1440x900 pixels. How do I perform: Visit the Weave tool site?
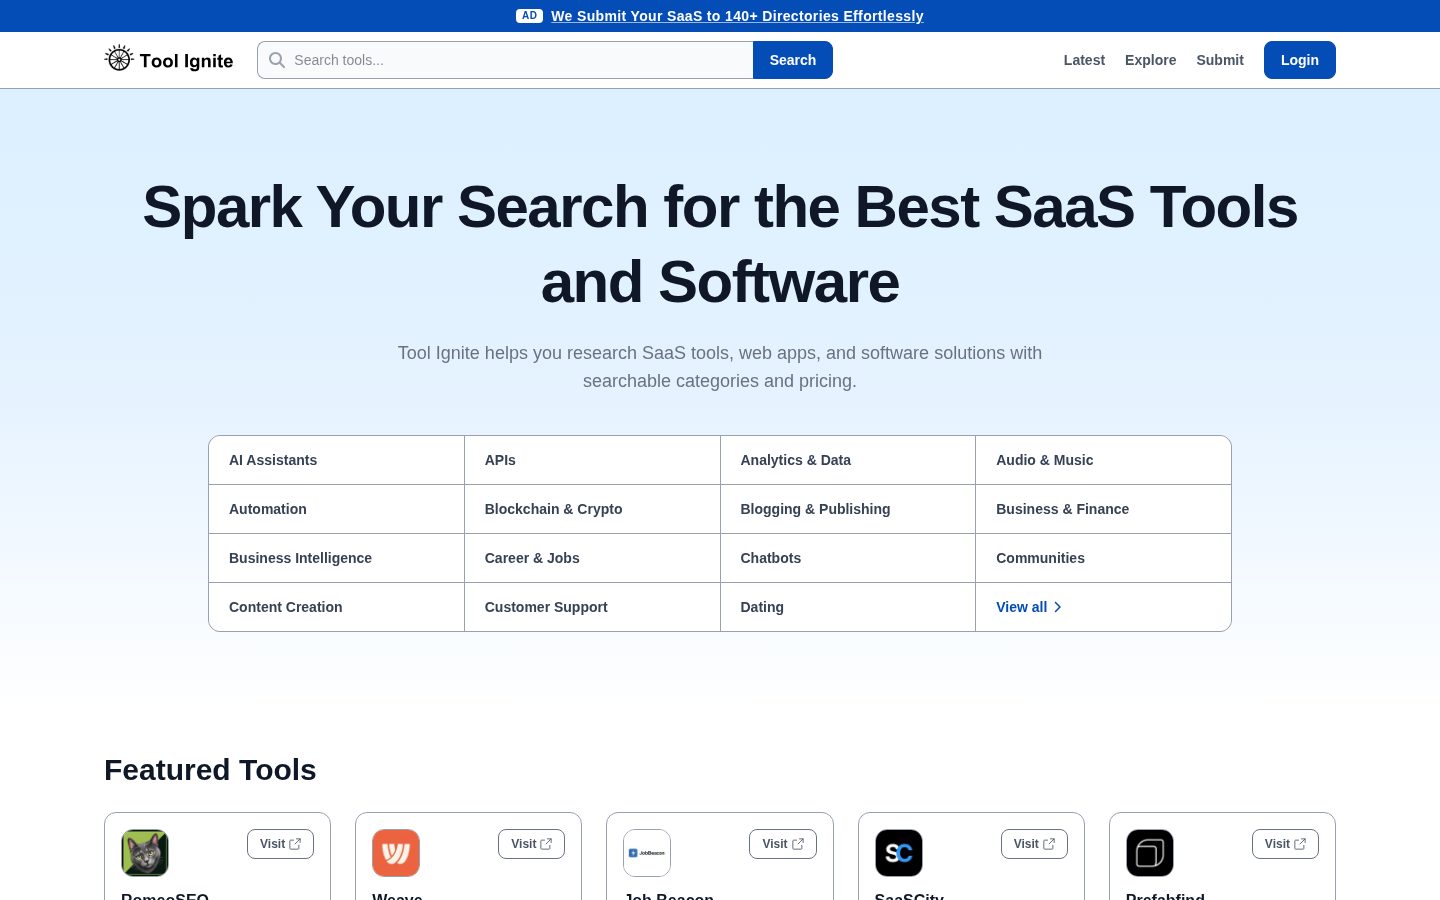click(531, 844)
